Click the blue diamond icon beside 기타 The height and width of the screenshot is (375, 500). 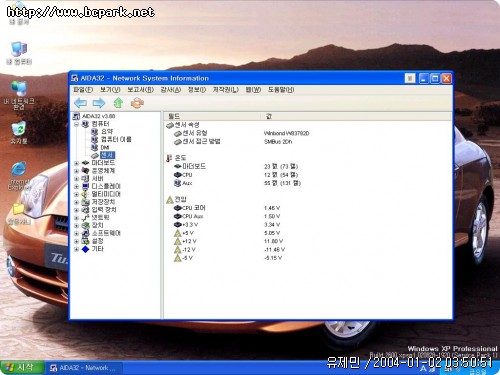[x=86, y=249]
